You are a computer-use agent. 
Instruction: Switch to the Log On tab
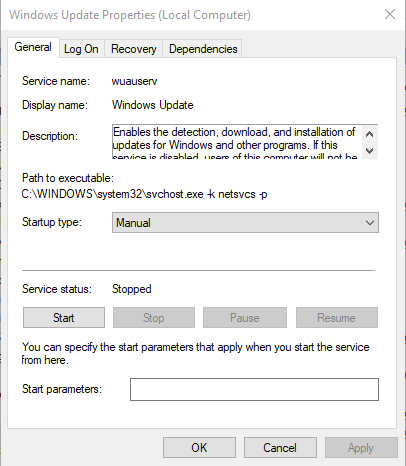82,49
